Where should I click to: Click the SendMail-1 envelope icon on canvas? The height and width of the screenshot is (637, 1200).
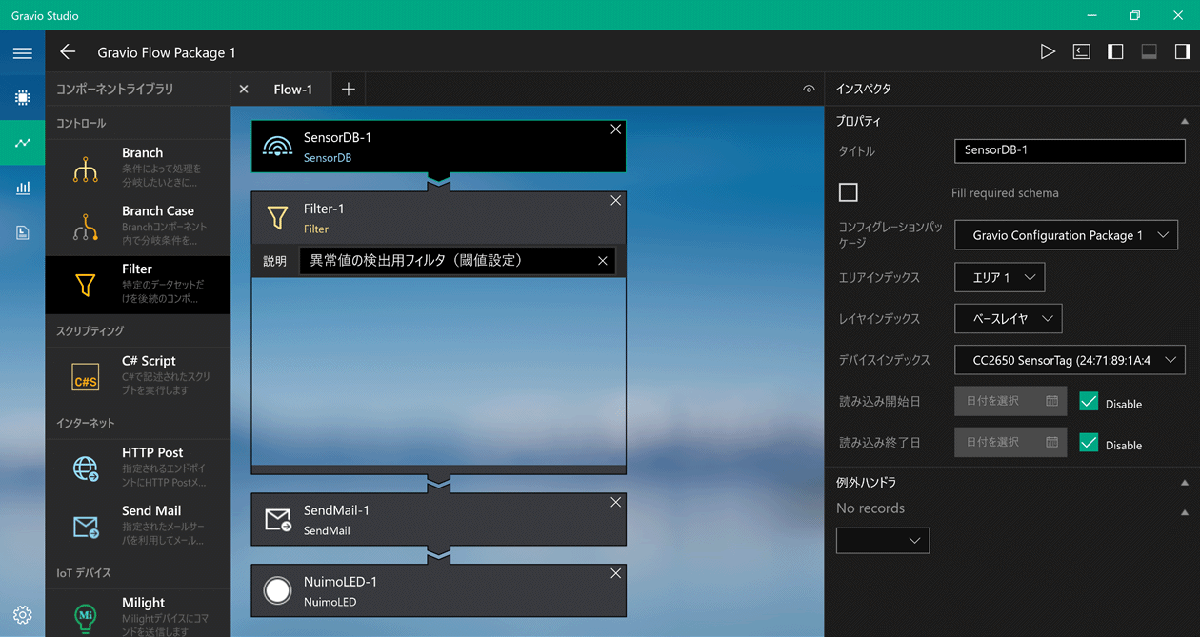click(x=277, y=519)
